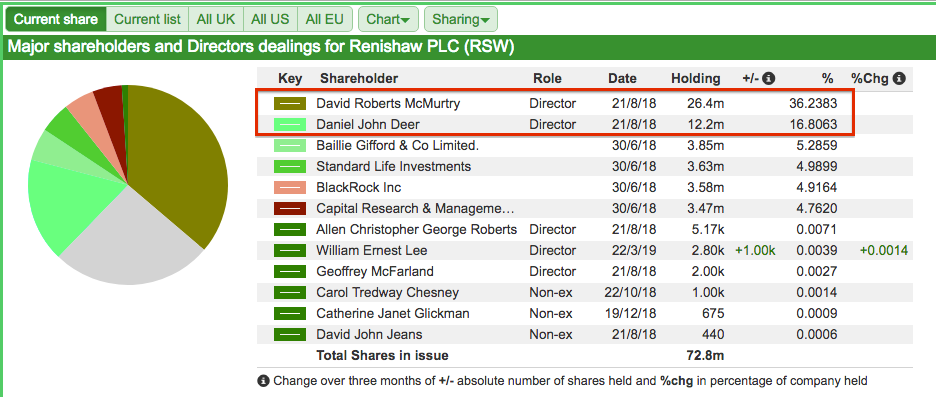
Task: Open the Sharing dropdown menu
Action: click(x=460, y=19)
